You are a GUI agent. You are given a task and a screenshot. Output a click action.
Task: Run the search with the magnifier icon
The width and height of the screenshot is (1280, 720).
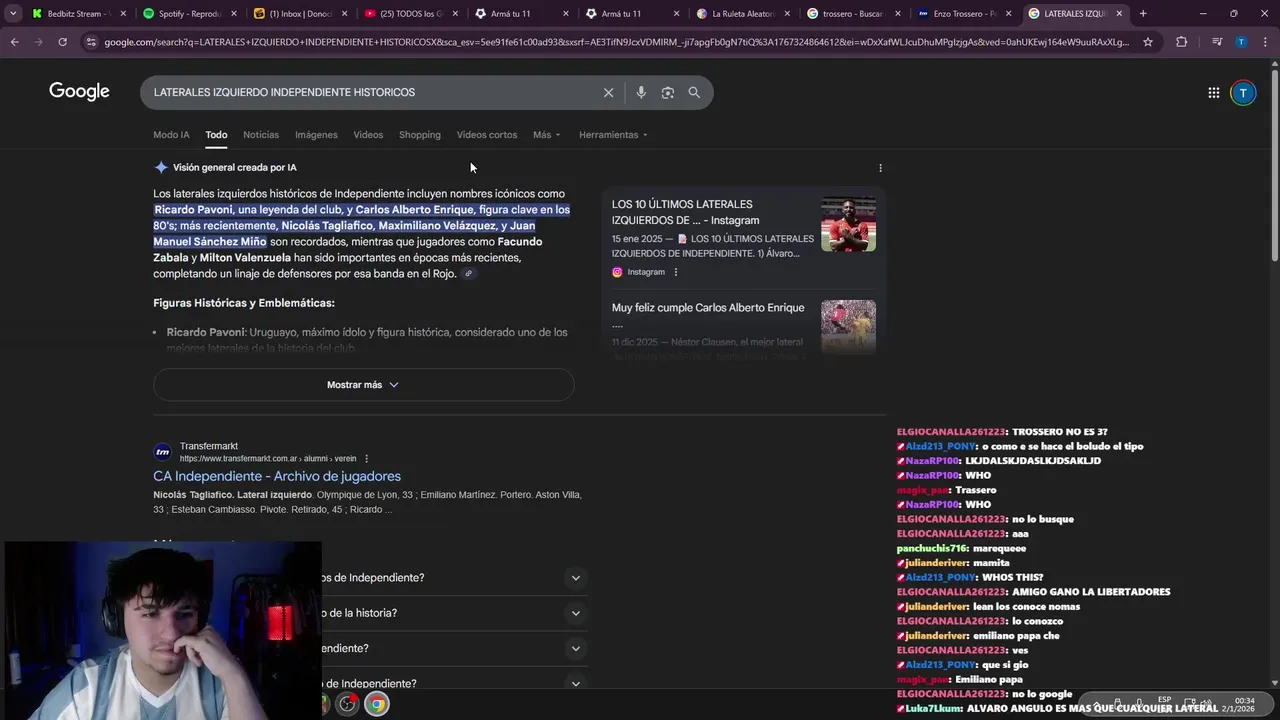coord(694,92)
